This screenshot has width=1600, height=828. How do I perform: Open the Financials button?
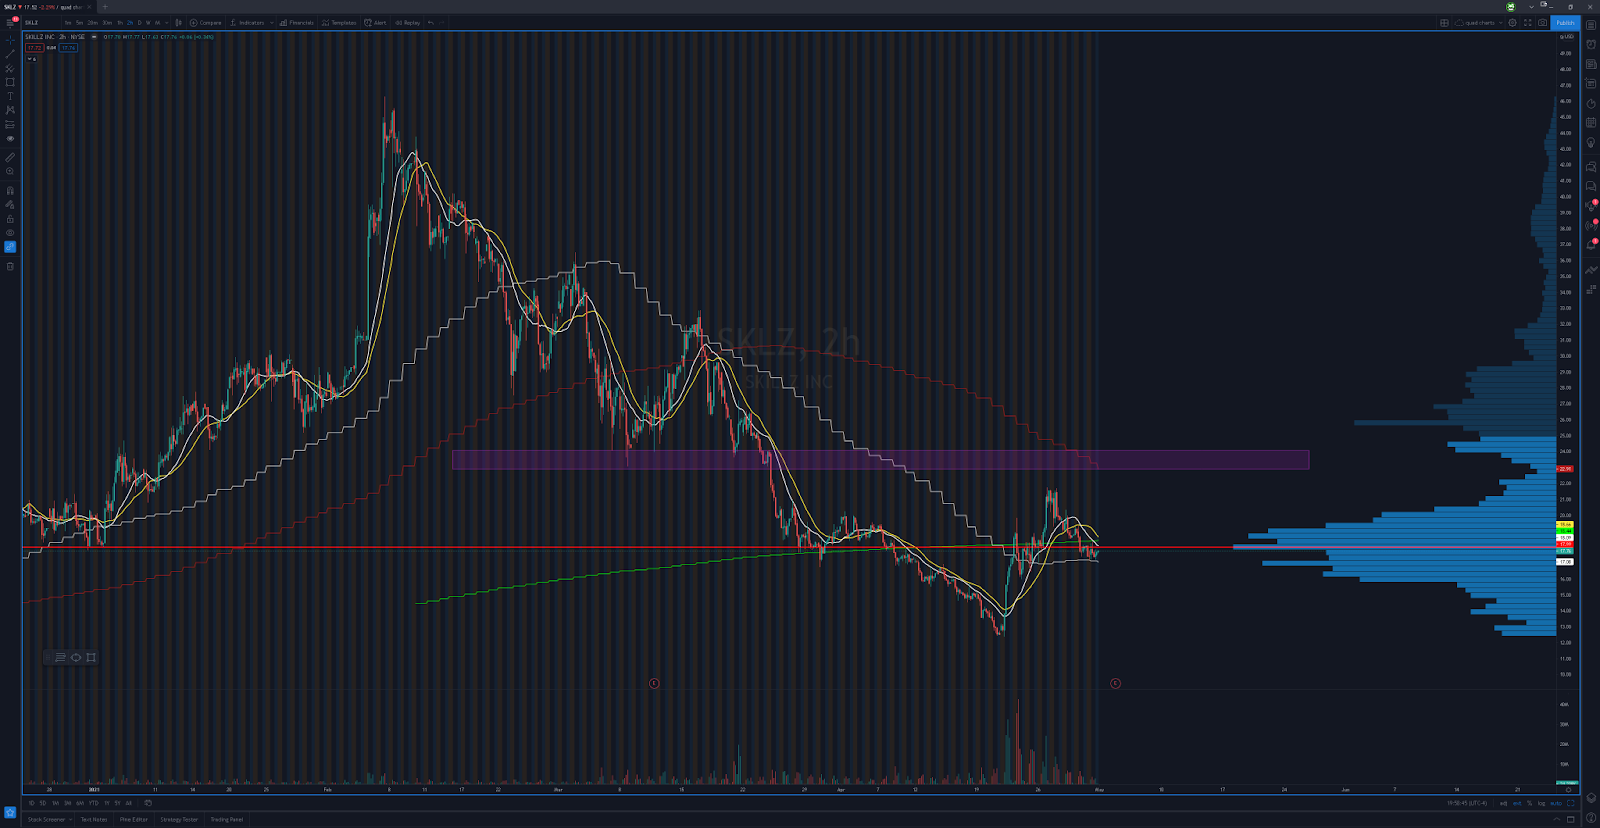pyautogui.click(x=297, y=23)
